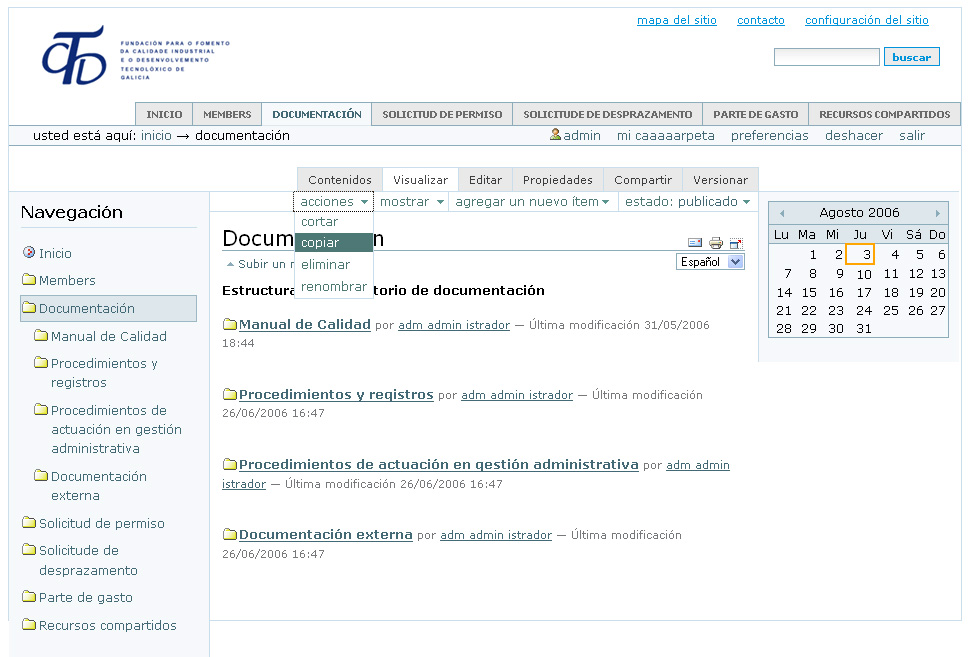Viewport: 969px width, 657px height.
Task: Click inside the site search field
Action: 826,58
